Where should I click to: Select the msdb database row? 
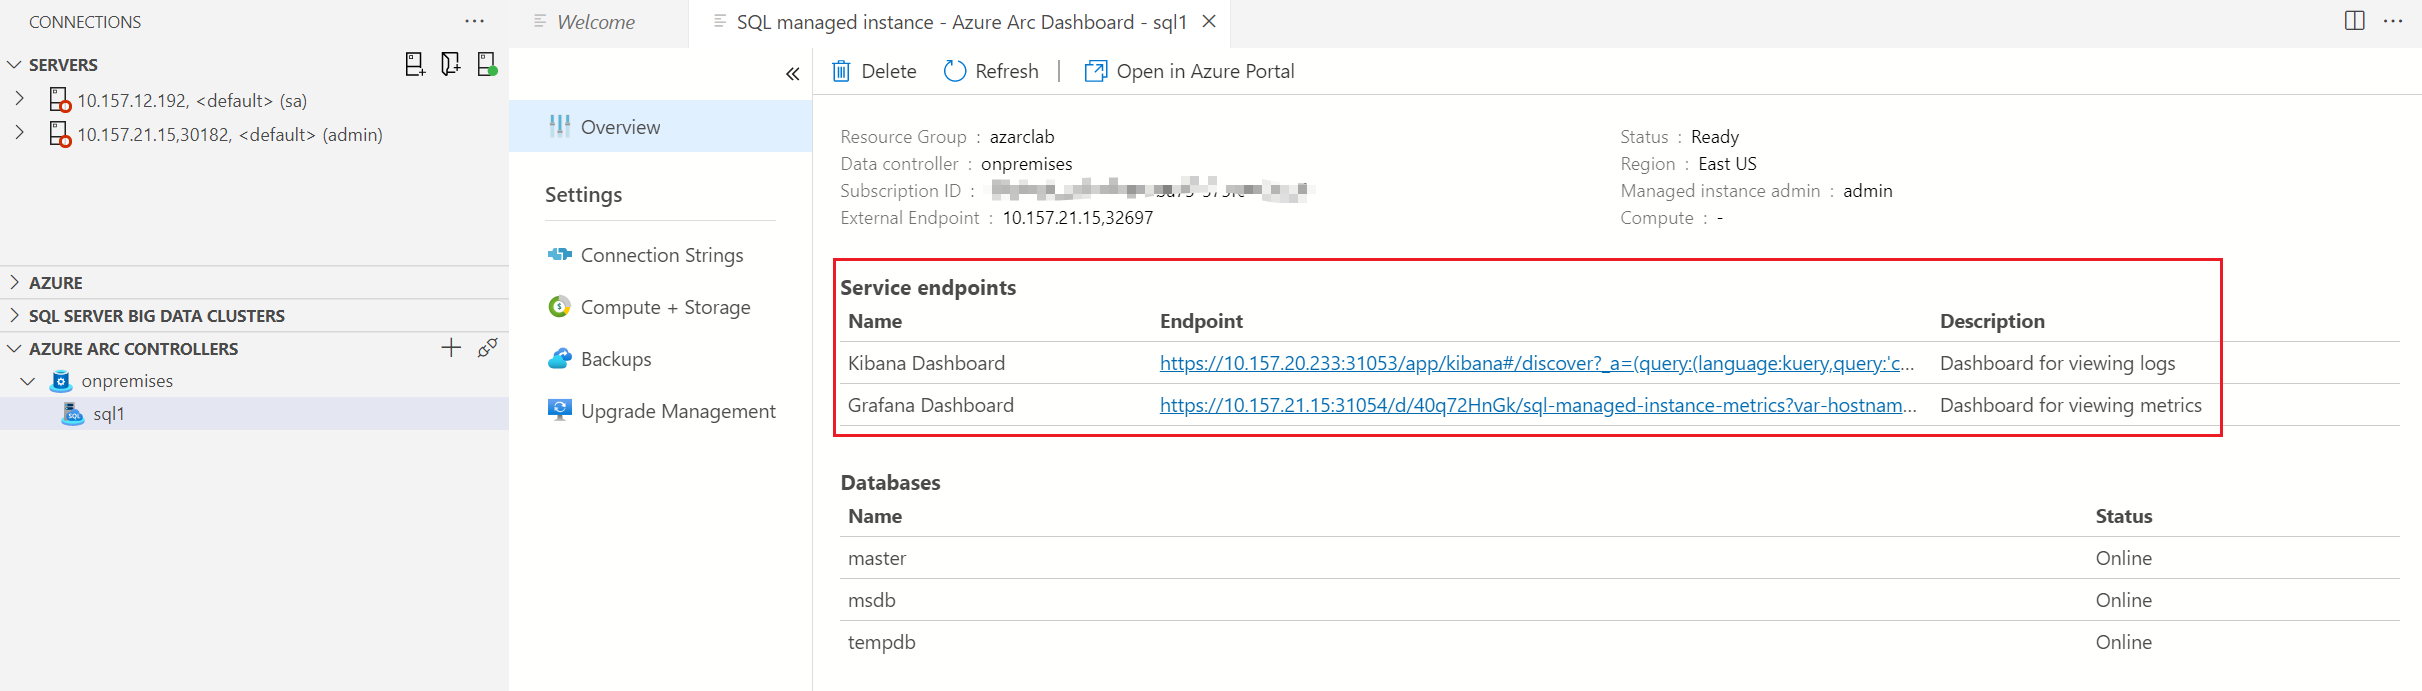[1619, 600]
